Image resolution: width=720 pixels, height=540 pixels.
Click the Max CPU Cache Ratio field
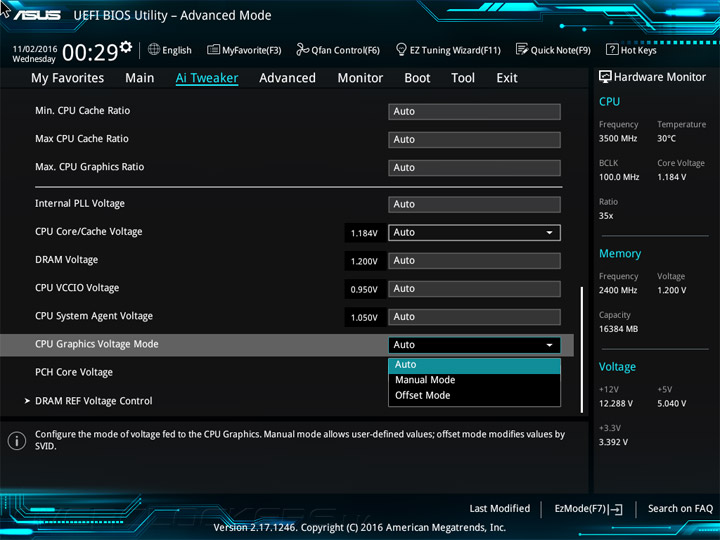pos(474,140)
